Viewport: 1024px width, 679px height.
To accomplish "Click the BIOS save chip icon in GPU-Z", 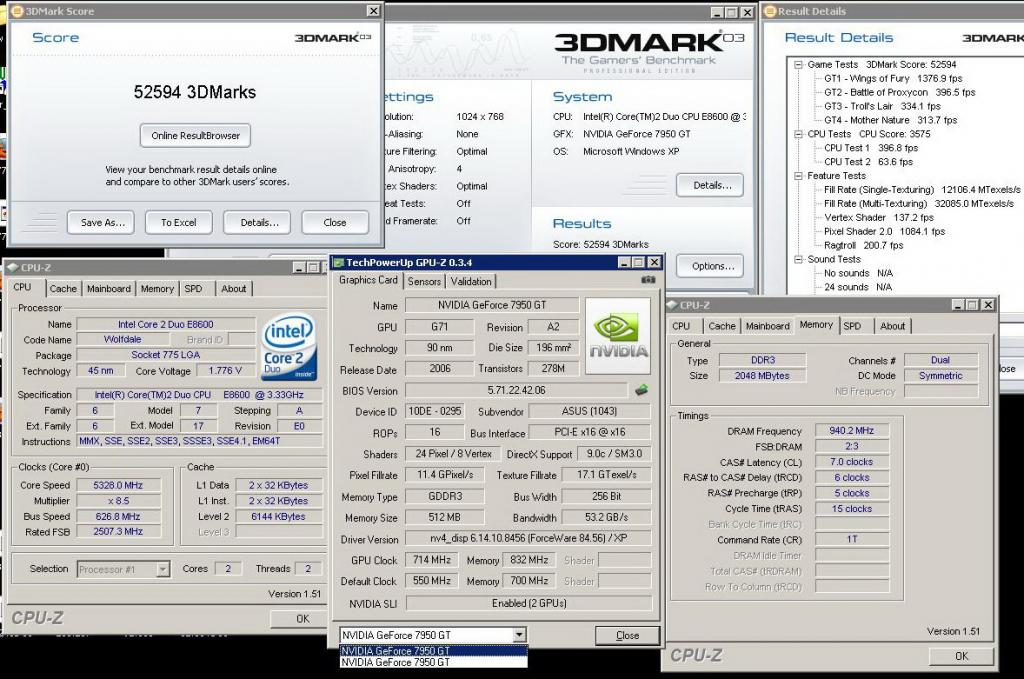I will [641, 390].
